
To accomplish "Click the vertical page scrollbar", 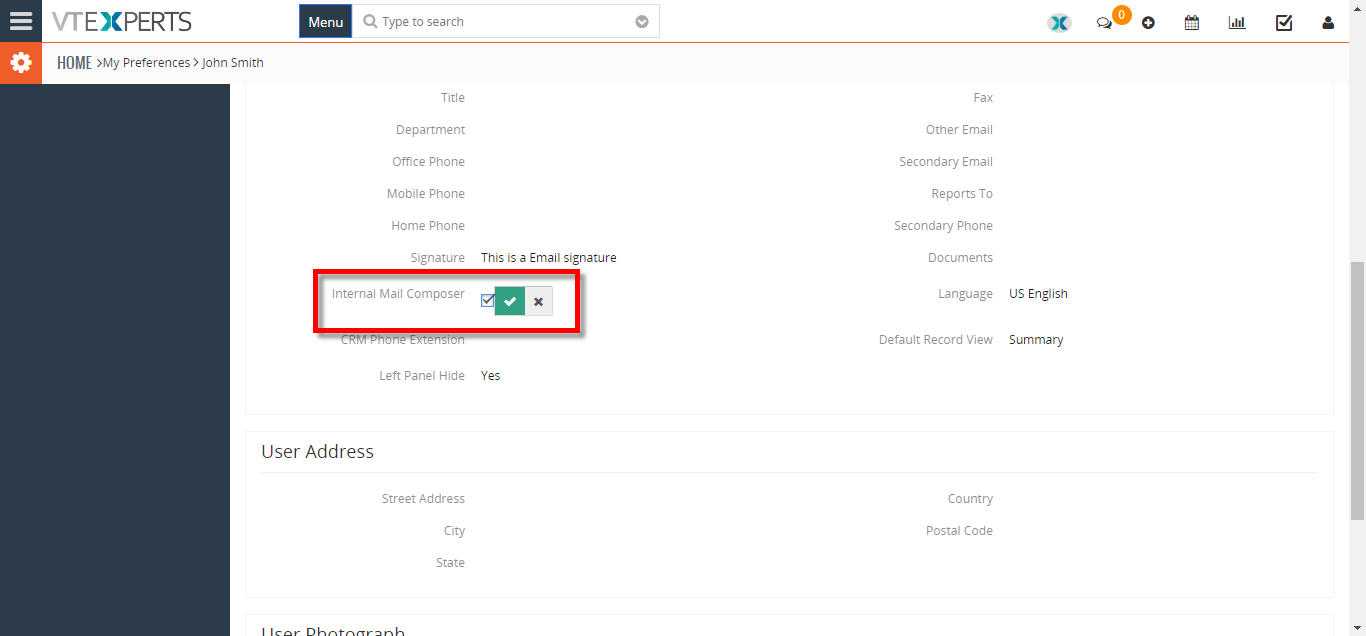I will (x=1357, y=390).
